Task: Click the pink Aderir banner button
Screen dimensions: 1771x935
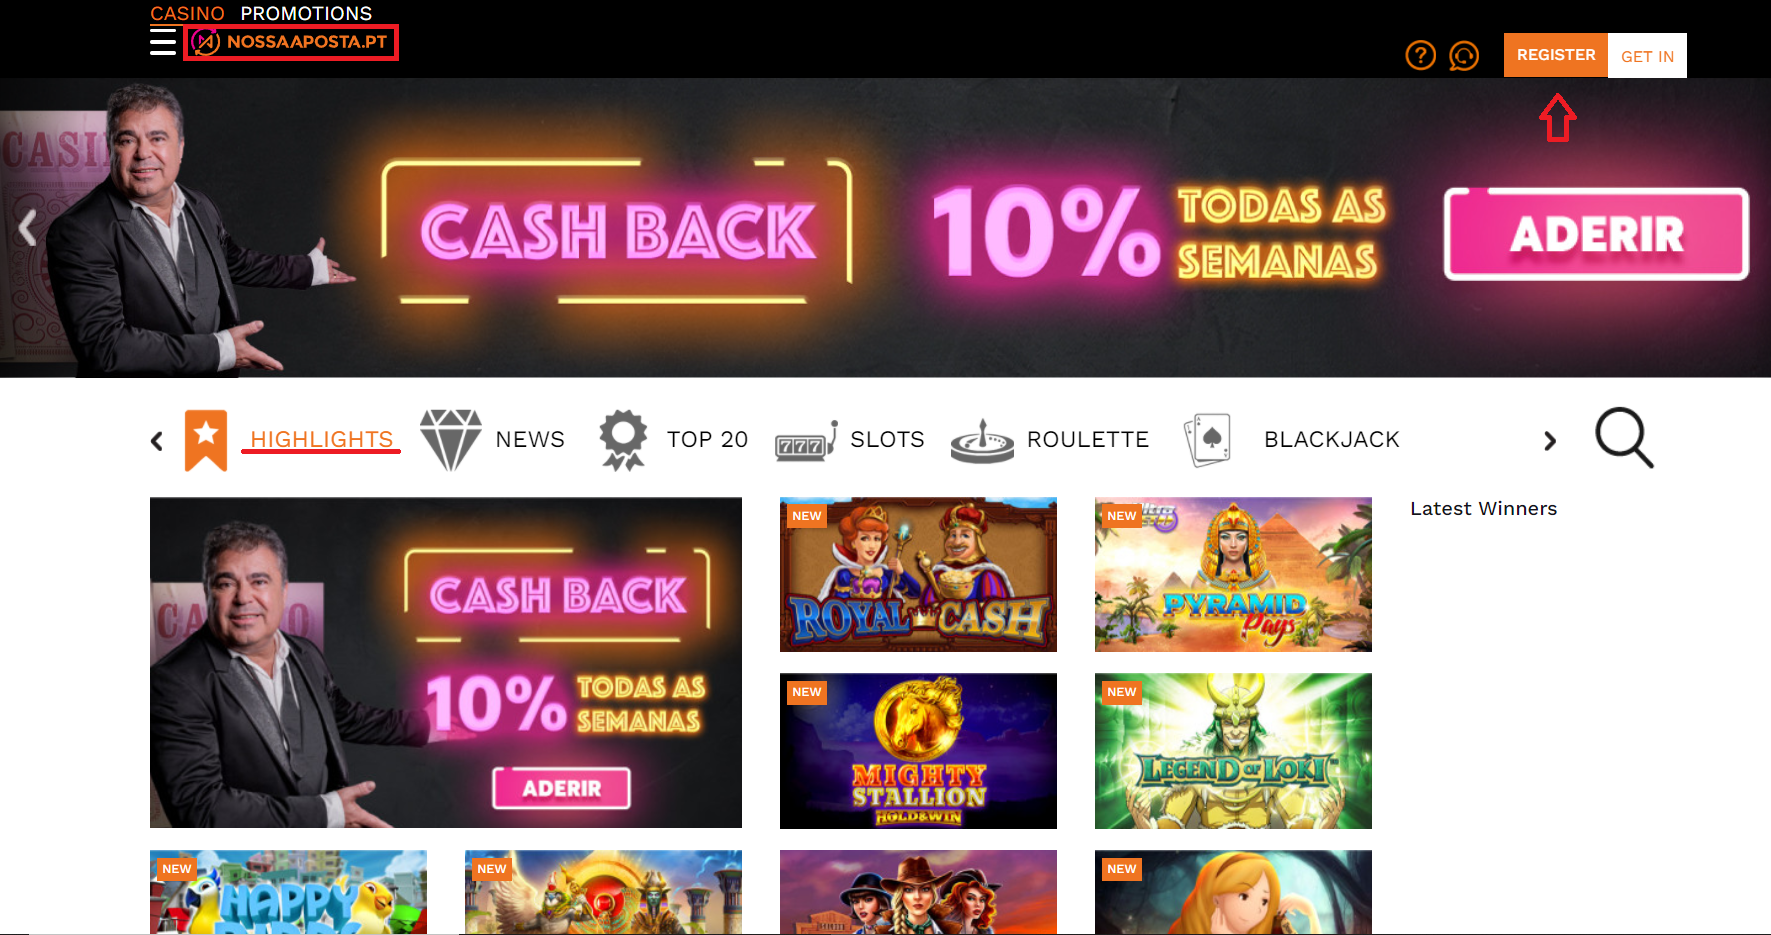Action: [1596, 234]
